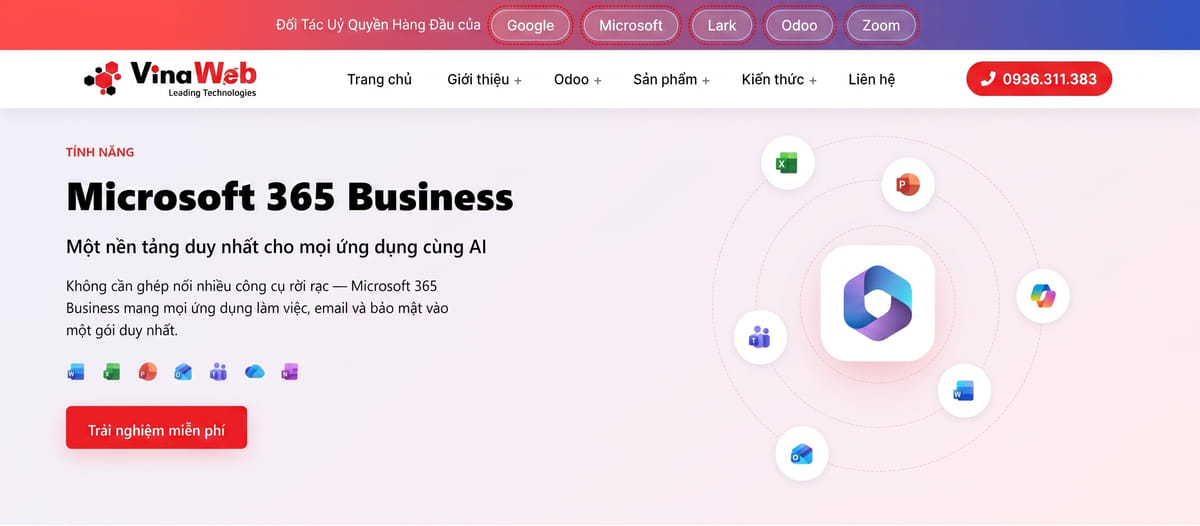Click the OneDrive cloud icon

pos(254,372)
